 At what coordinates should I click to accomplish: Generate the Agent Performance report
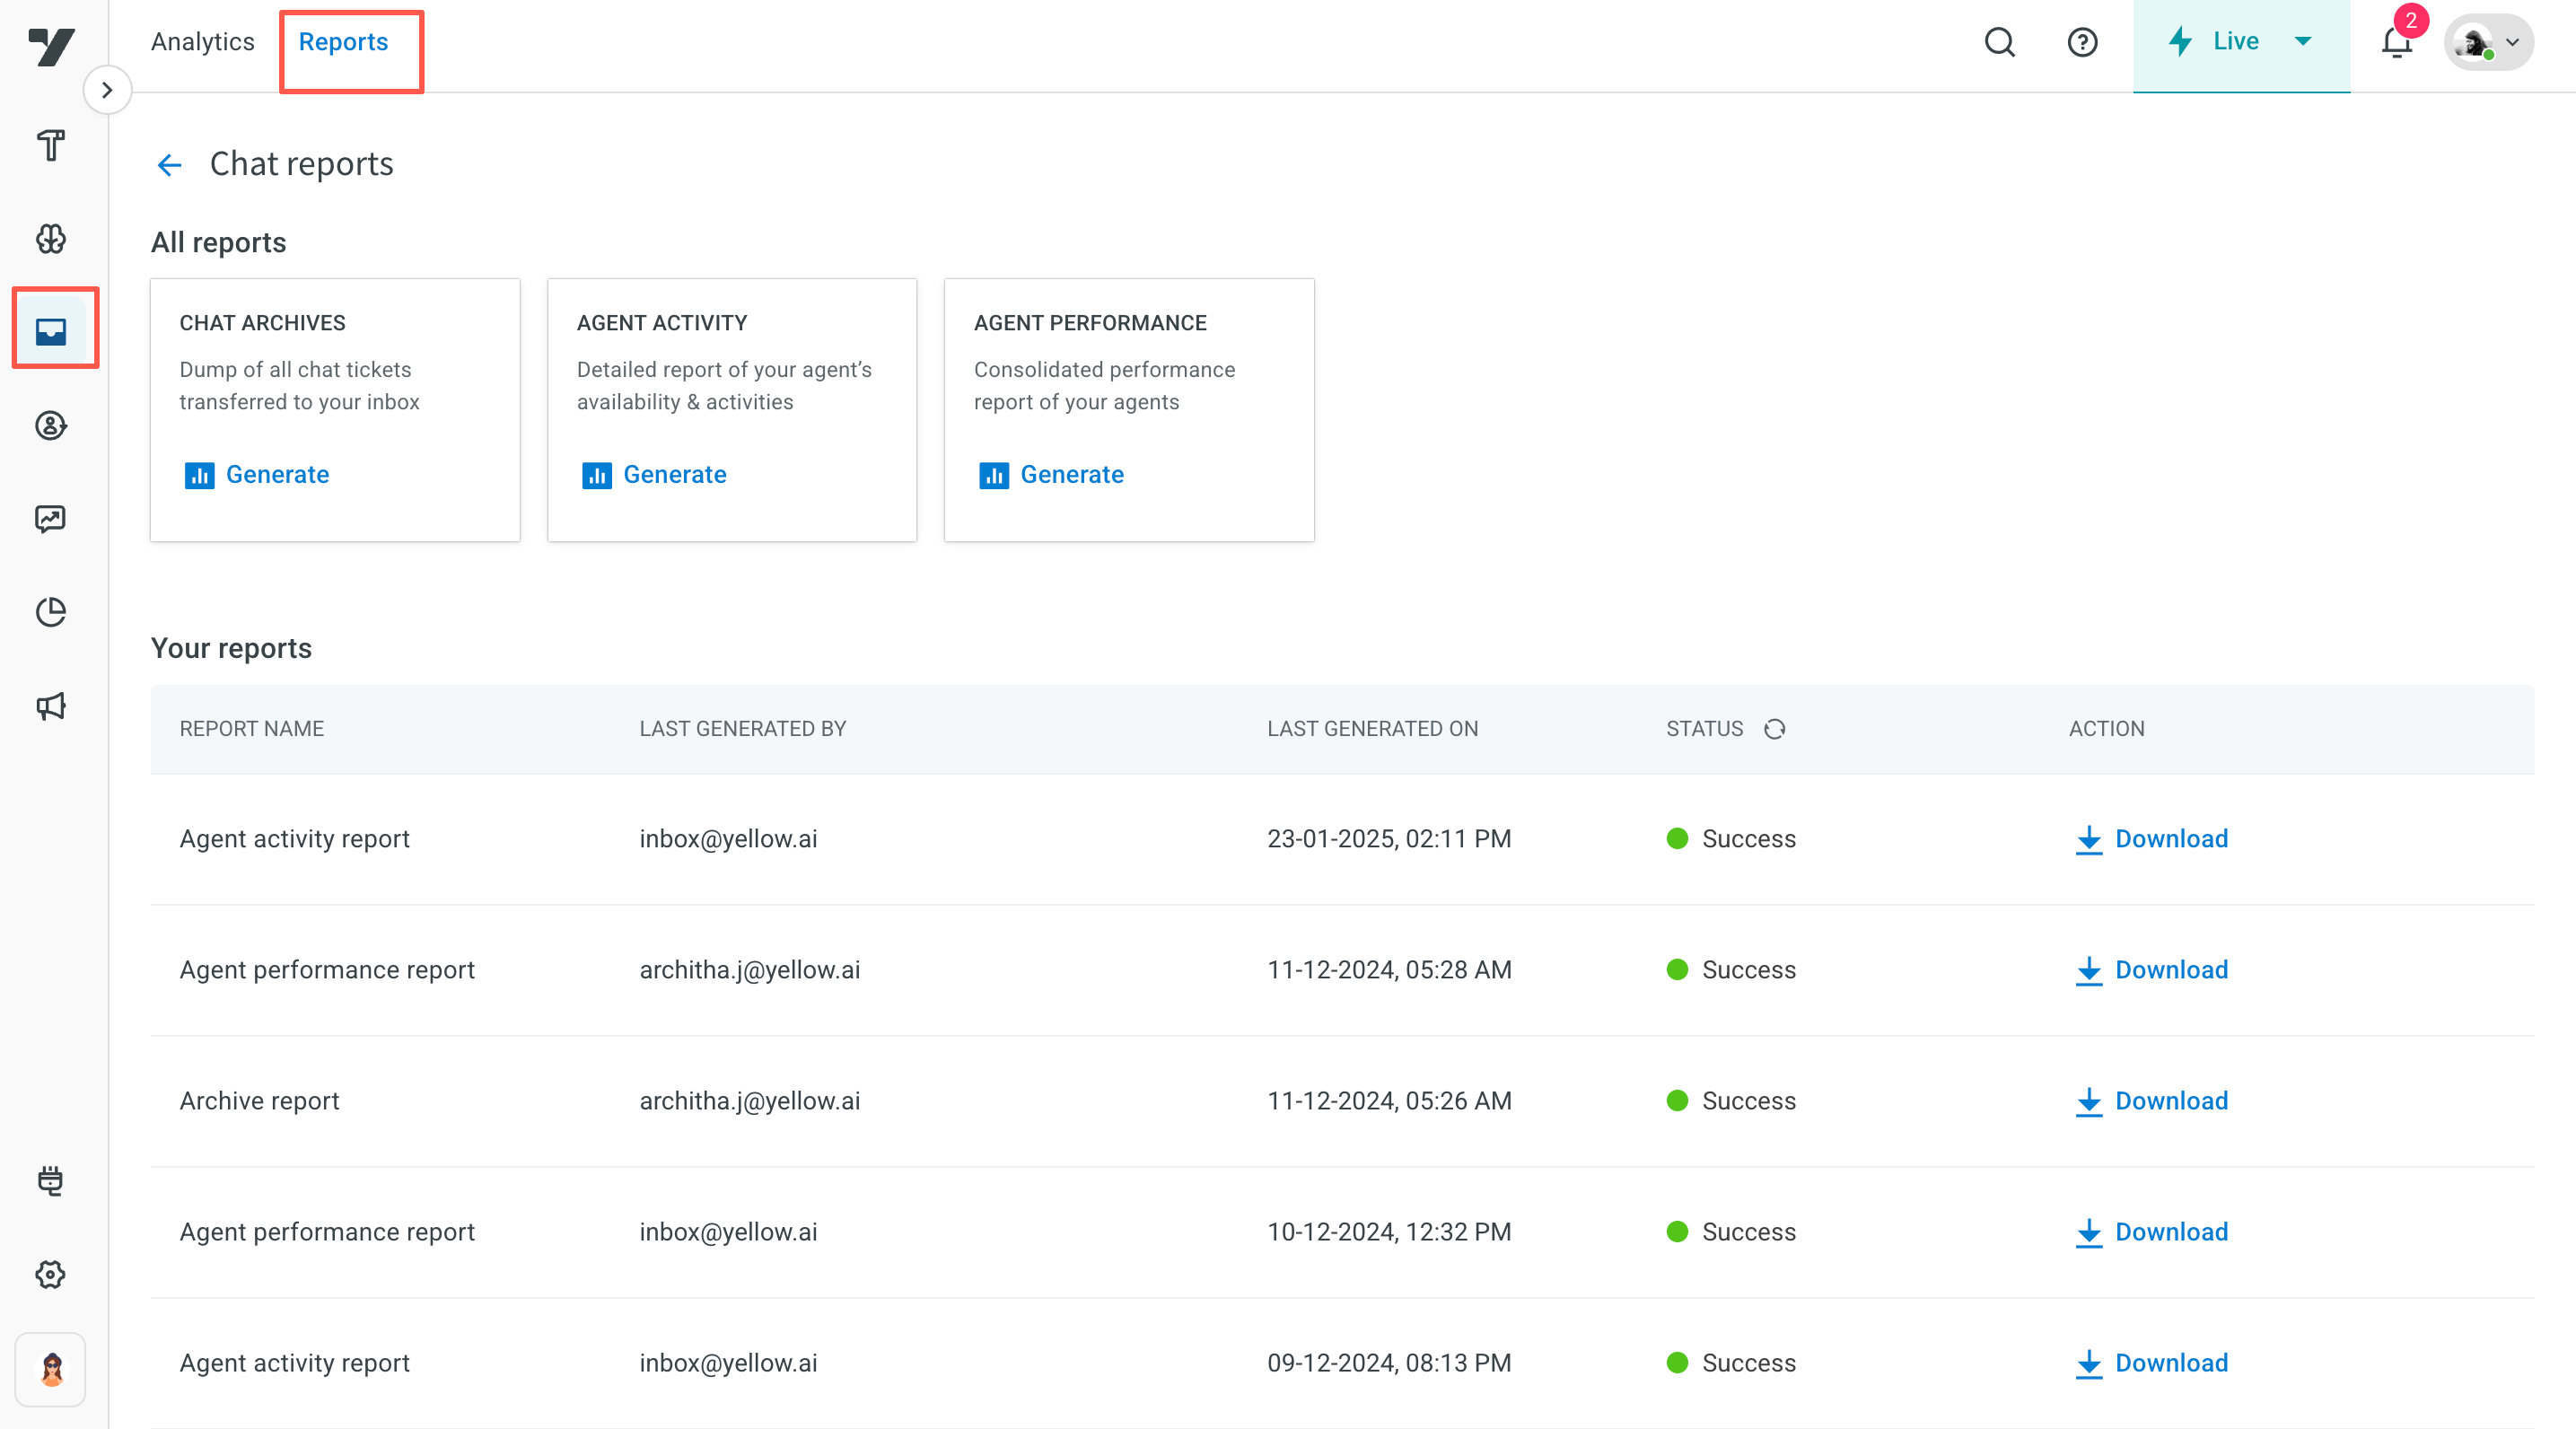(x=1051, y=475)
